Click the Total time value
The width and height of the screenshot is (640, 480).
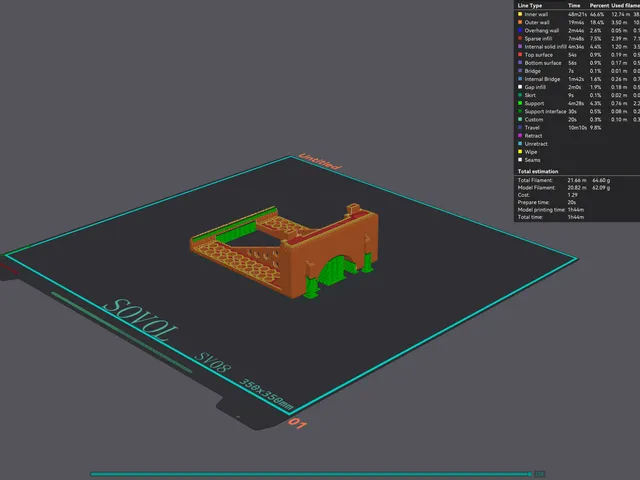[x=576, y=217]
